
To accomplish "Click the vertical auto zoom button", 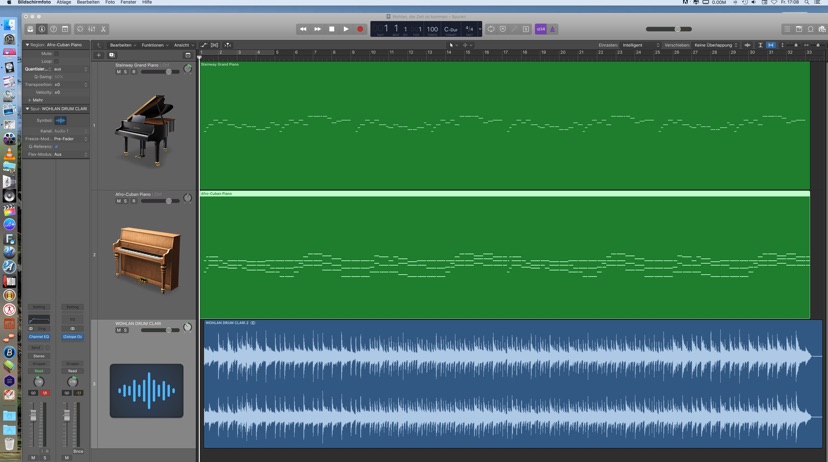I will pyautogui.click(x=760, y=45).
